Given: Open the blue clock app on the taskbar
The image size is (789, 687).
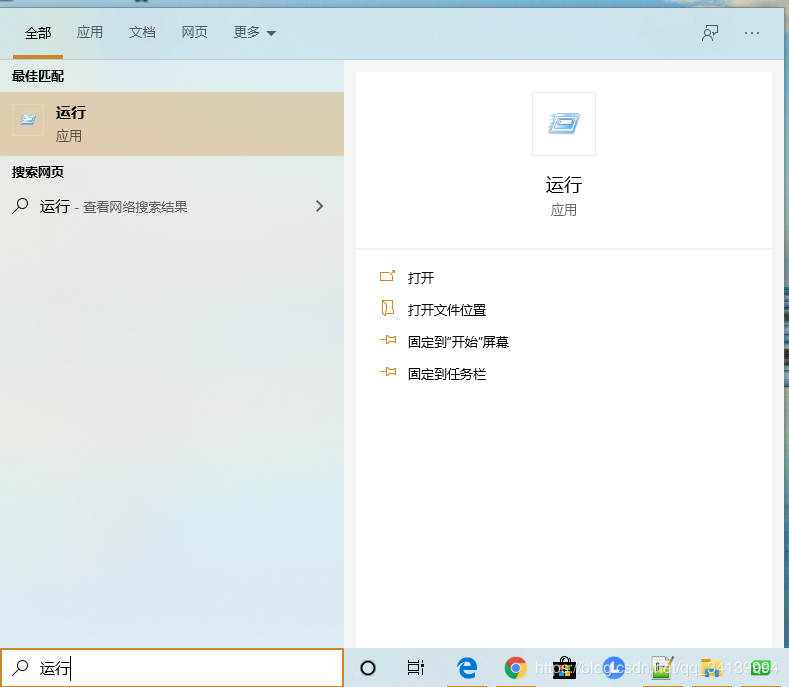Looking at the screenshot, I should tap(613, 668).
